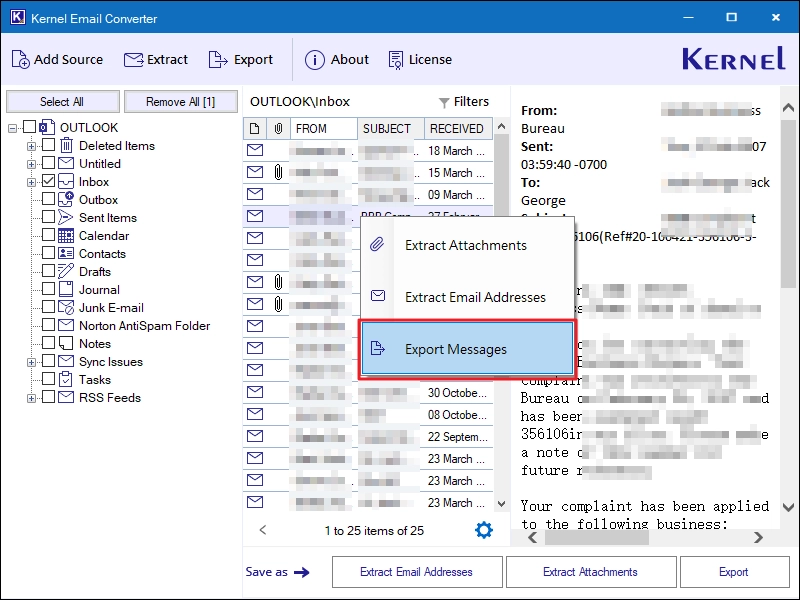Click the Extract envelope icon in toolbar

click(x=133, y=60)
